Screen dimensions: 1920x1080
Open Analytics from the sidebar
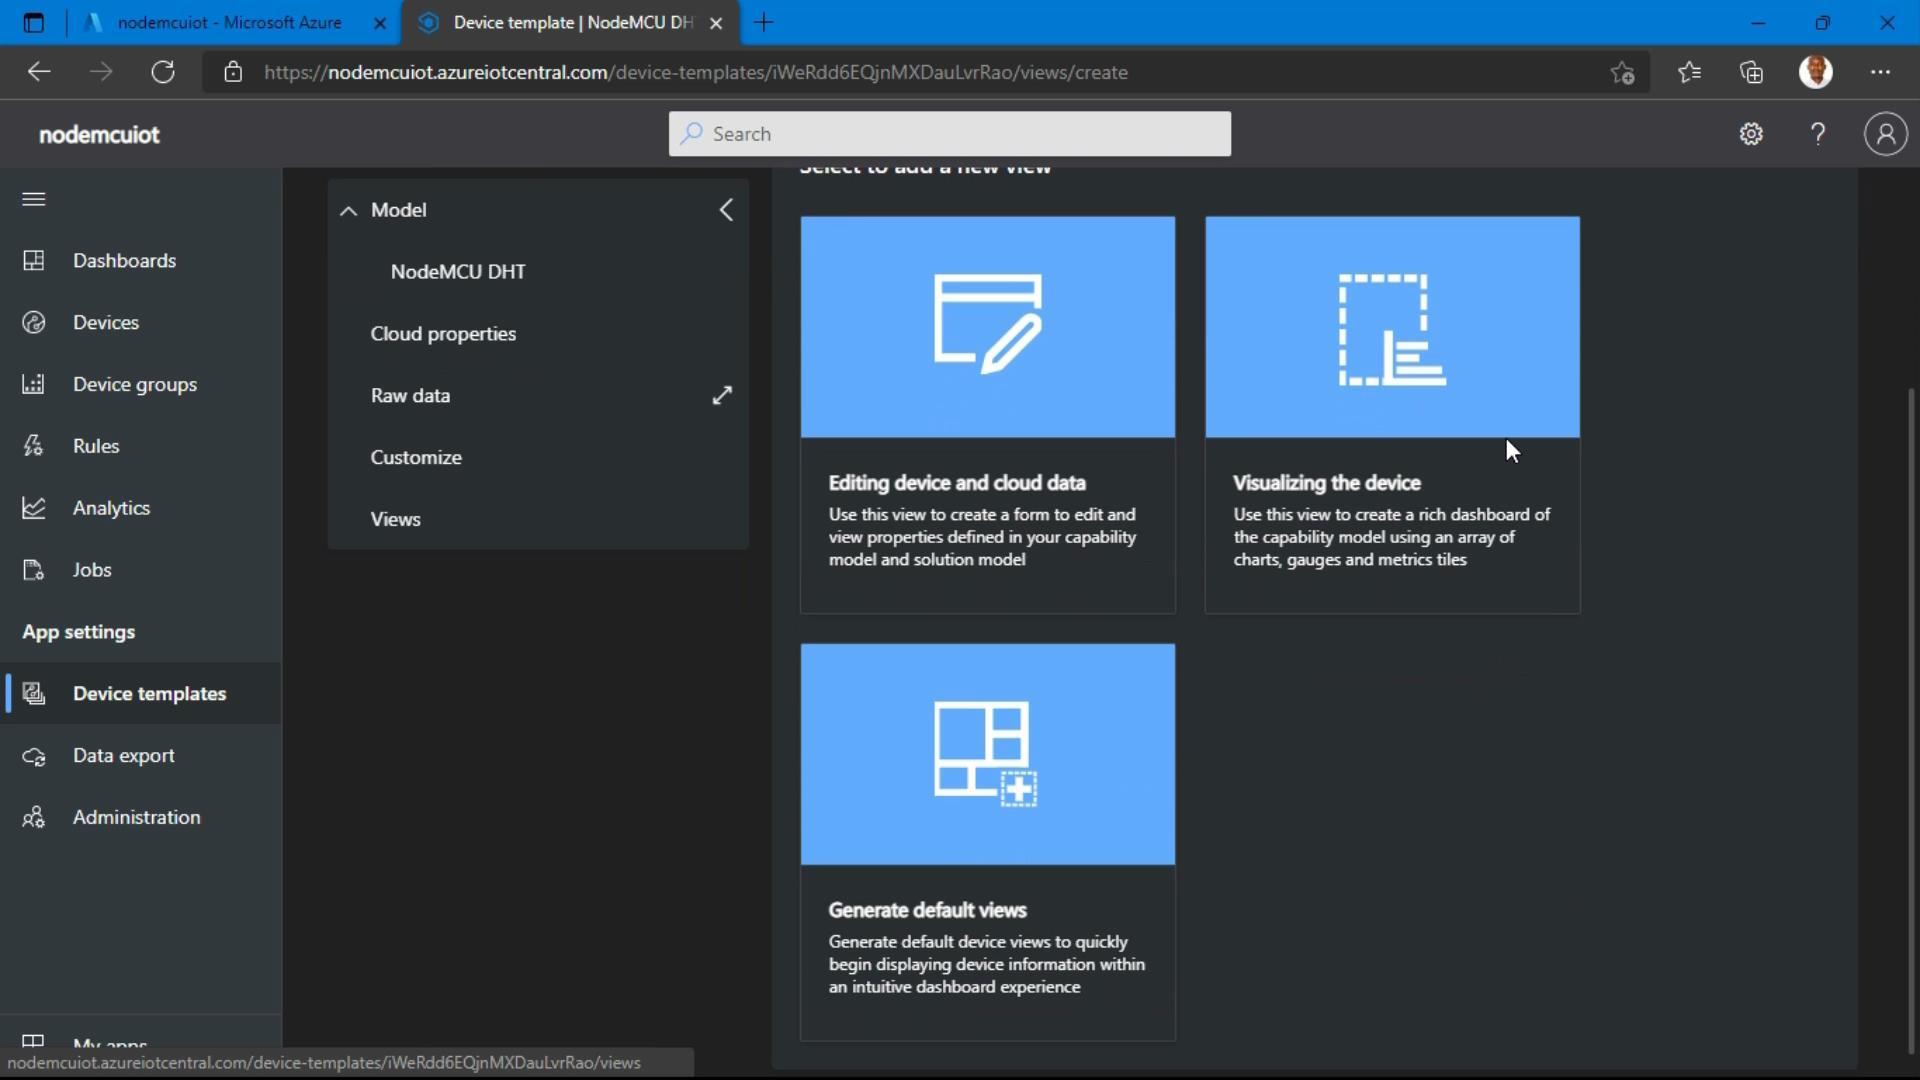111,508
